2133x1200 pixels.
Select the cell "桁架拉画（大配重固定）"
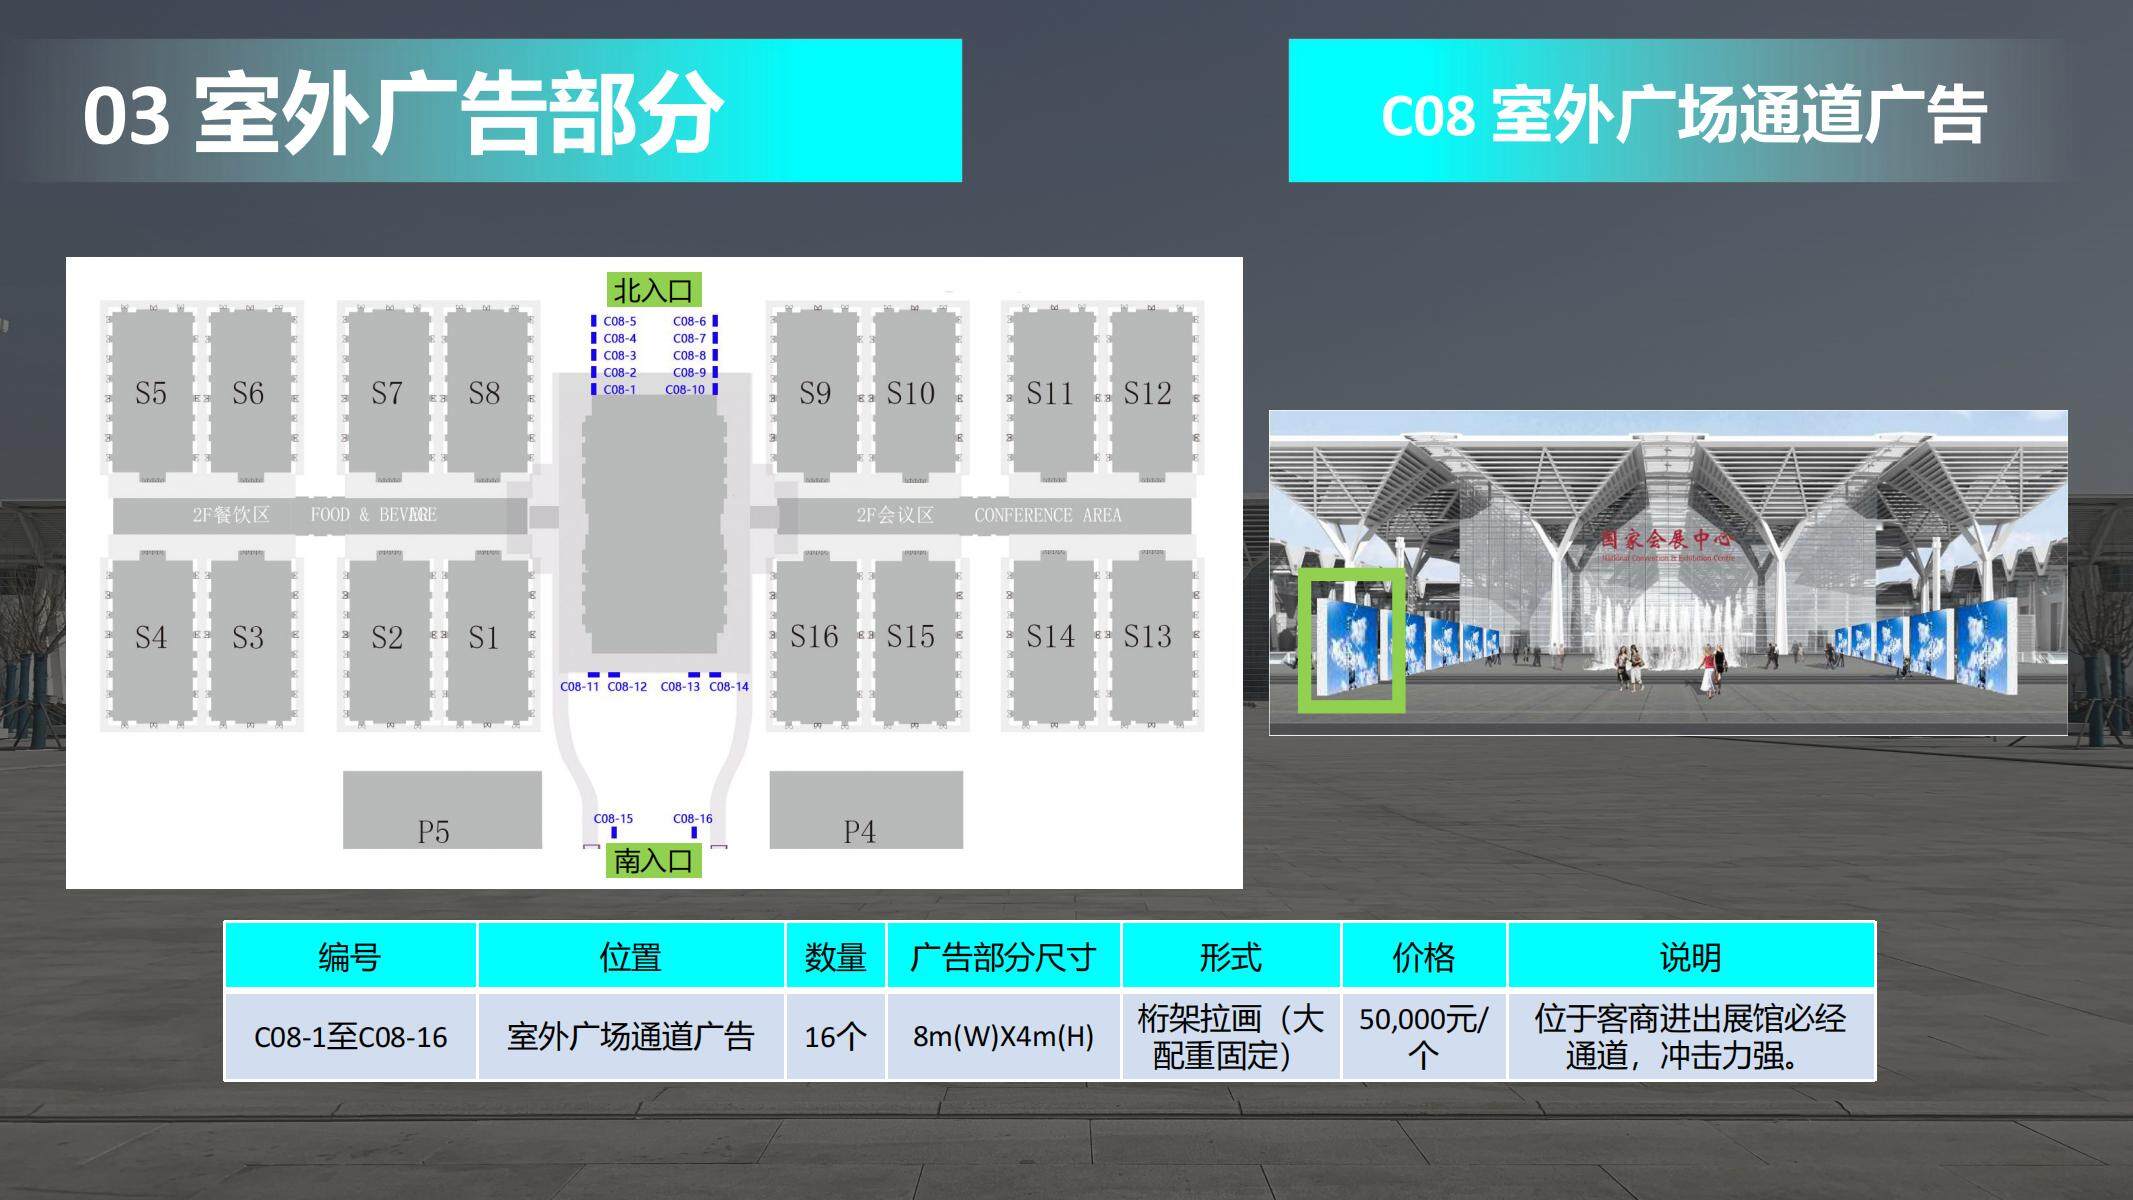[1231, 1037]
